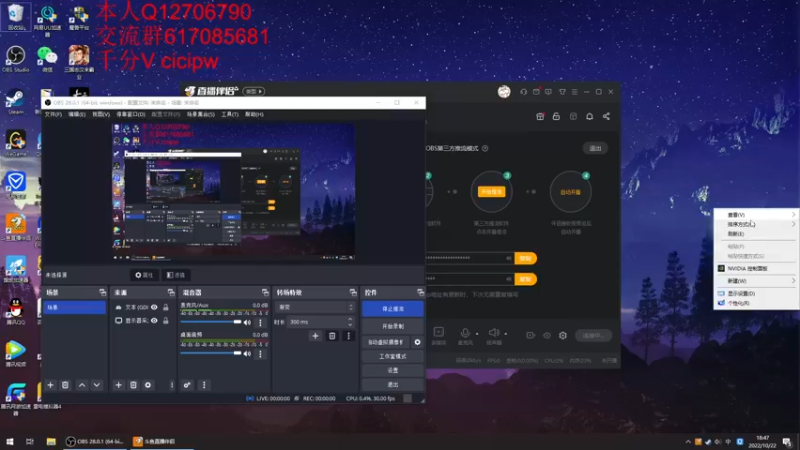
Task: Click the blue Stop Streaming button in OBS
Action: tap(393, 309)
